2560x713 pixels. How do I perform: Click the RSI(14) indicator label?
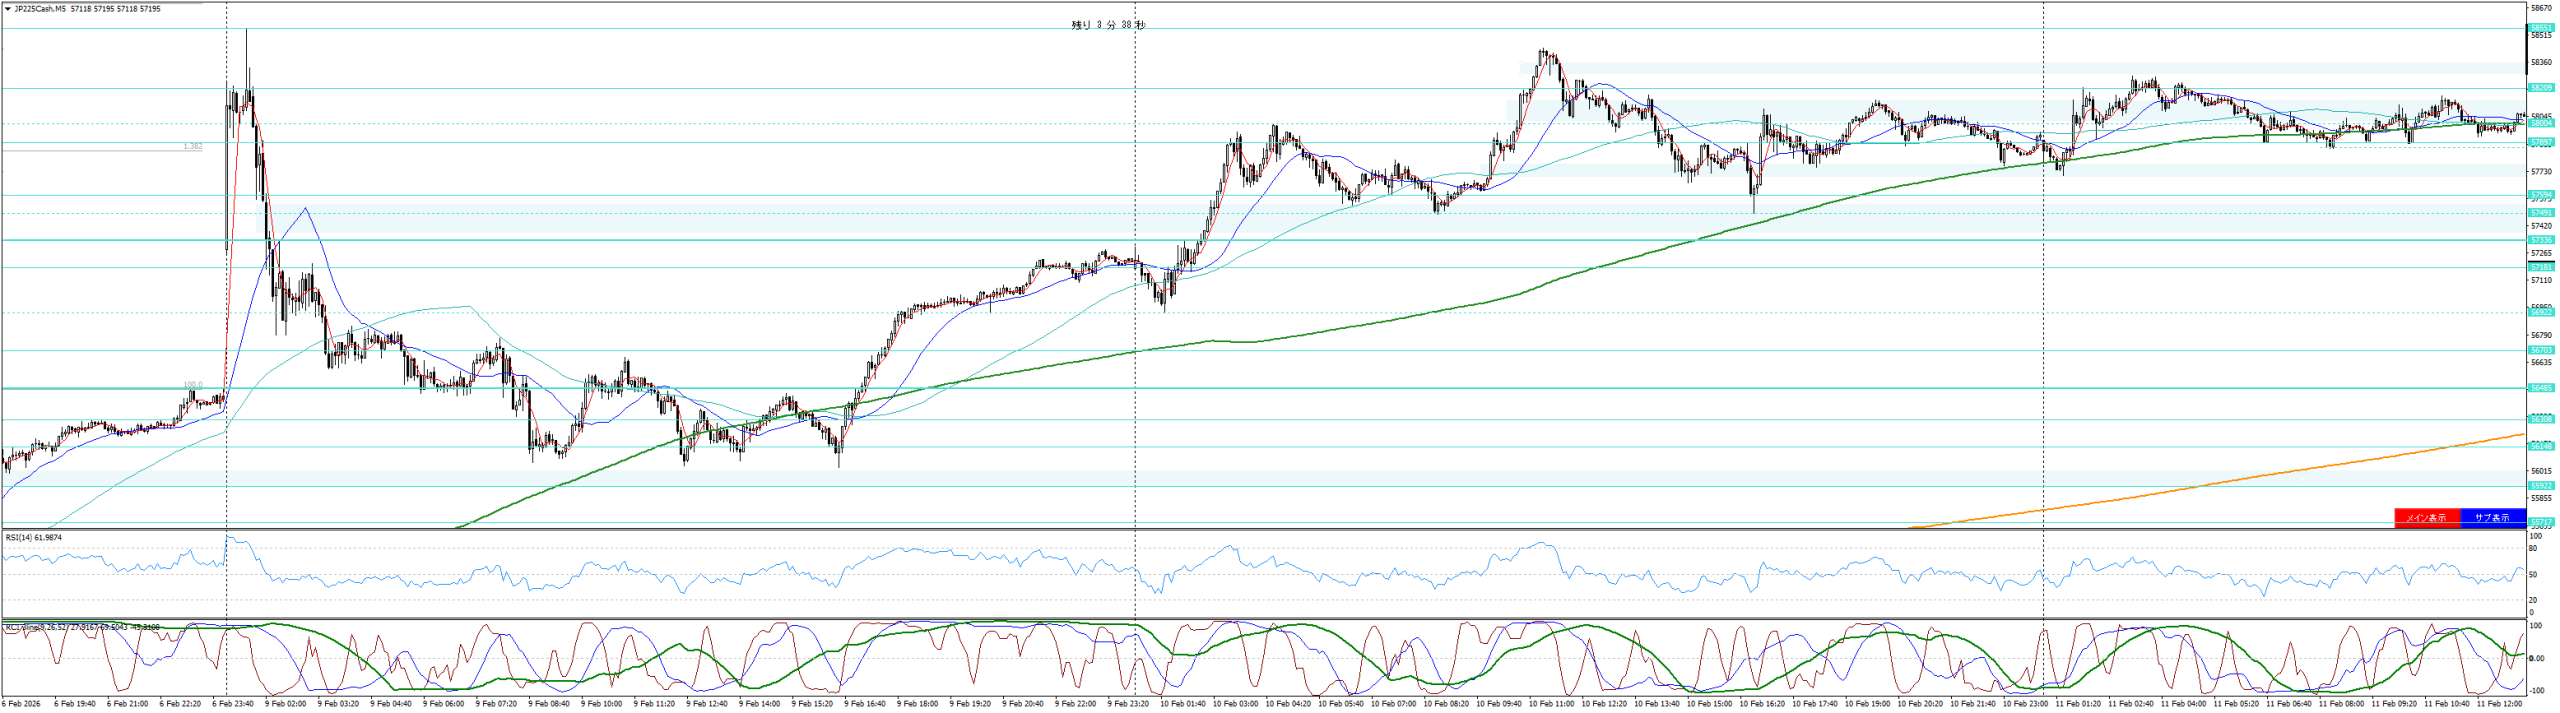[33, 538]
